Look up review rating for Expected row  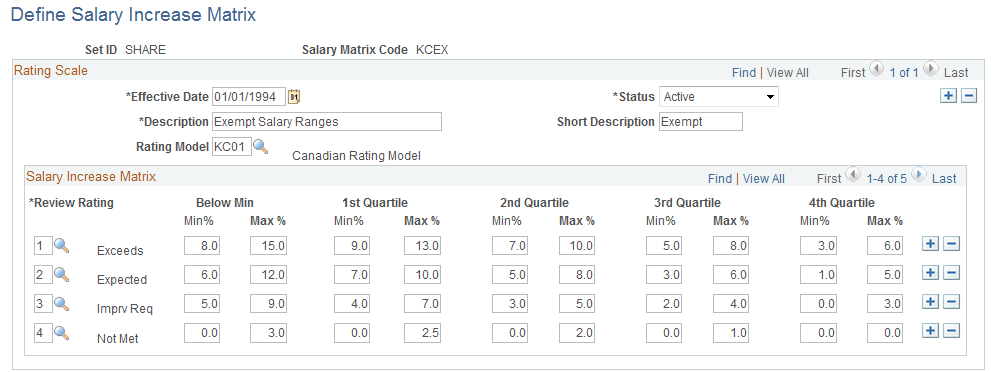click(61, 274)
